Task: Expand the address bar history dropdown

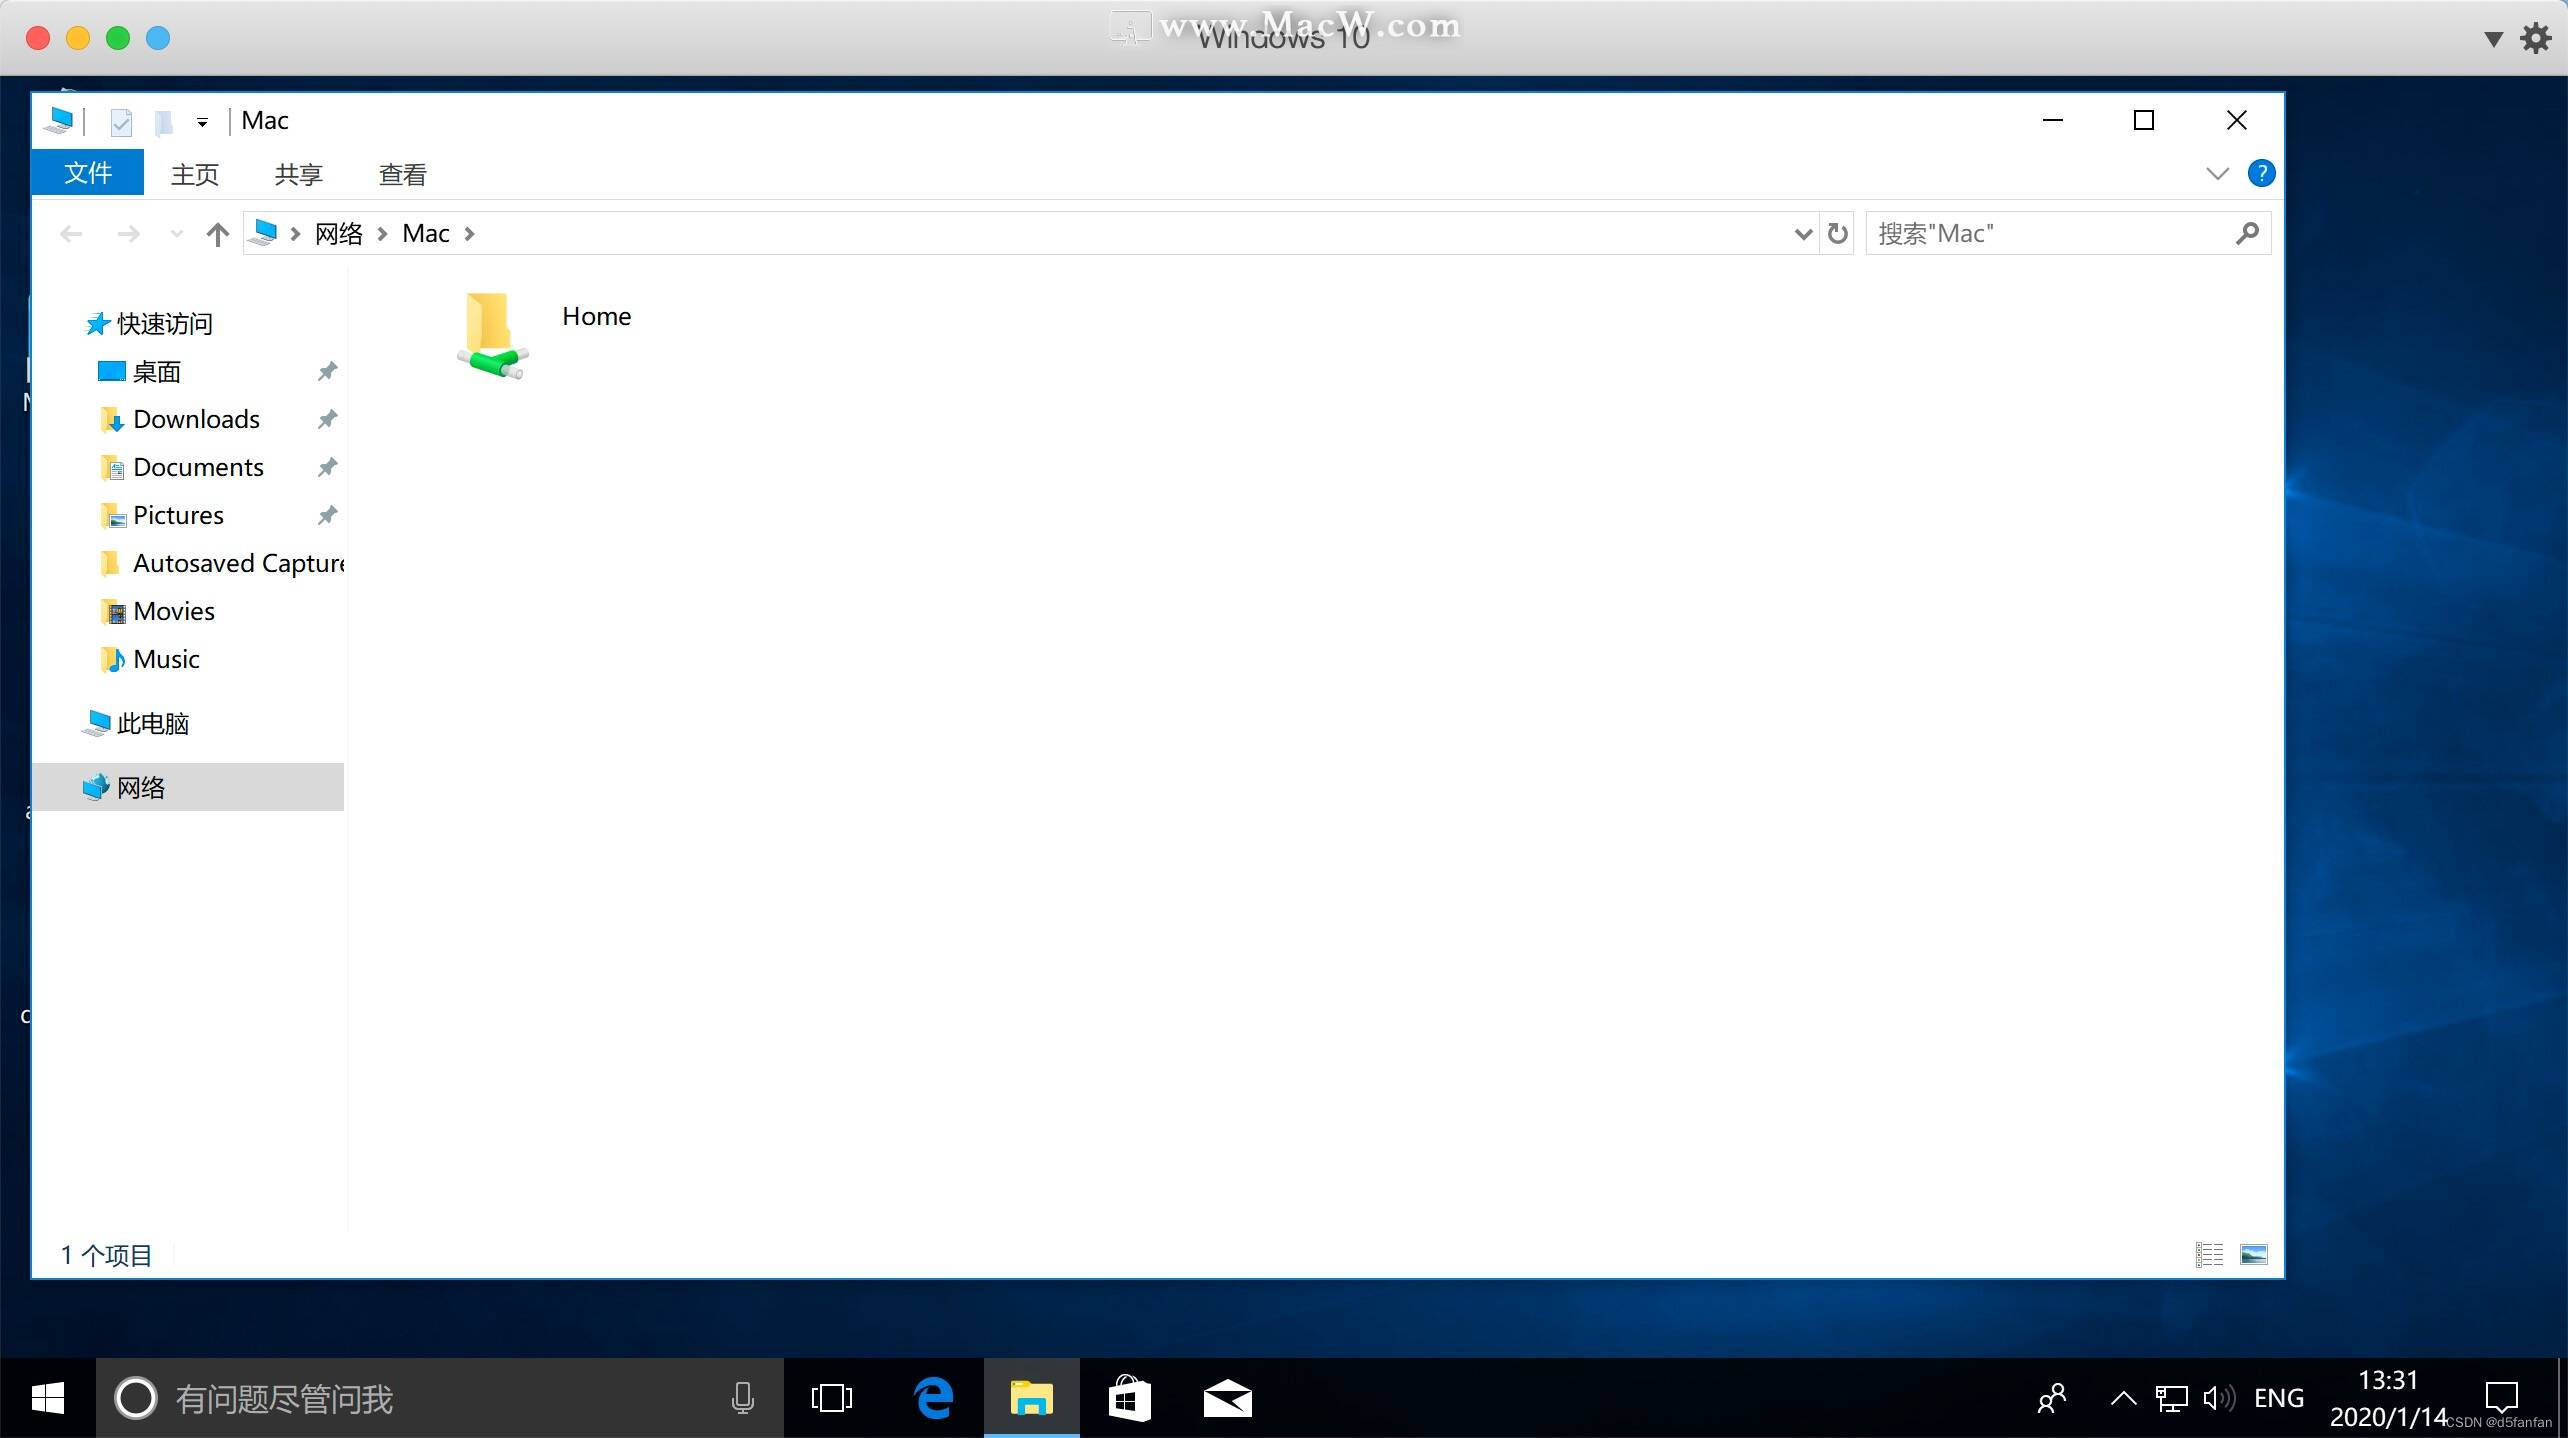Action: (1802, 234)
